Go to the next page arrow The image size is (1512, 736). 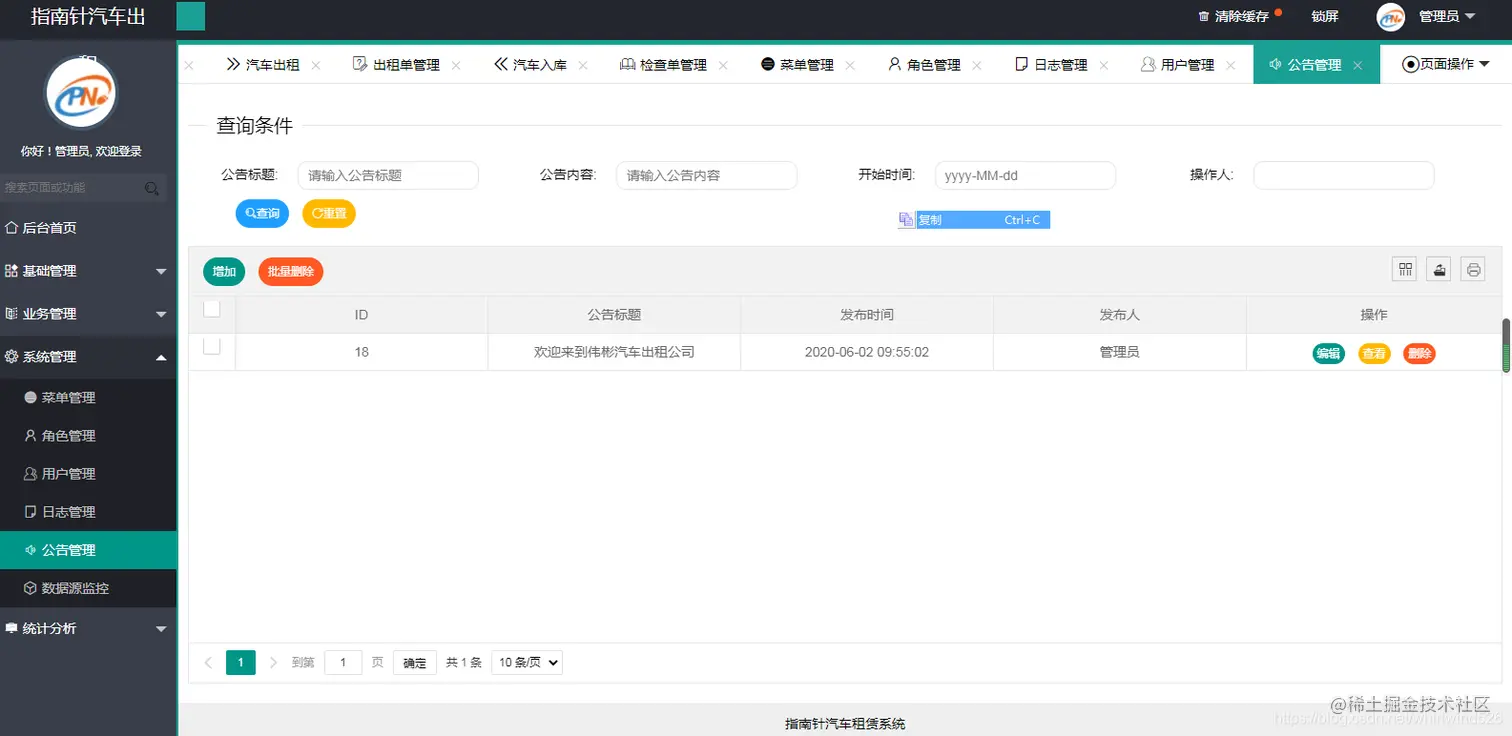point(273,662)
